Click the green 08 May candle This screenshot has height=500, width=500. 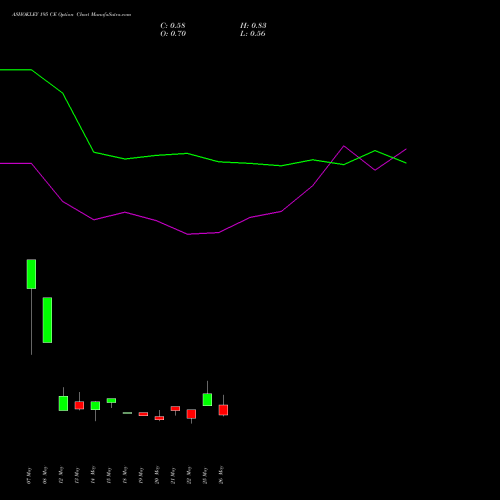(x=47, y=320)
